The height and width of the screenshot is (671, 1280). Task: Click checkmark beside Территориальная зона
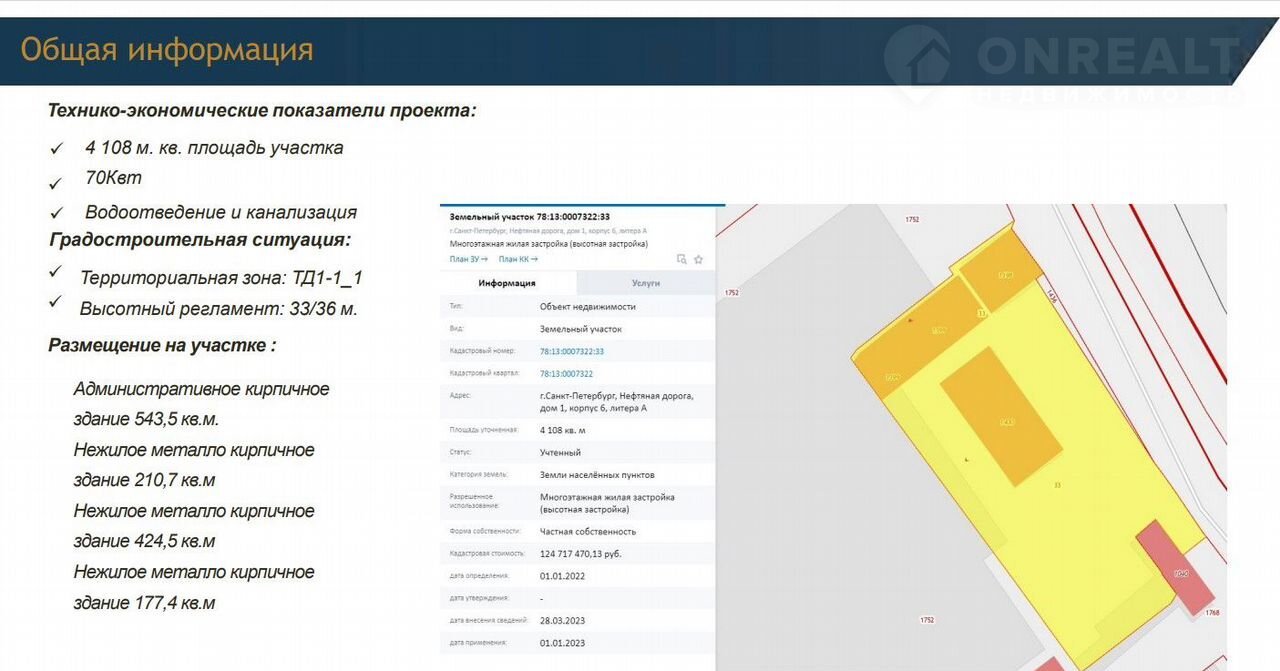point(55,273)
